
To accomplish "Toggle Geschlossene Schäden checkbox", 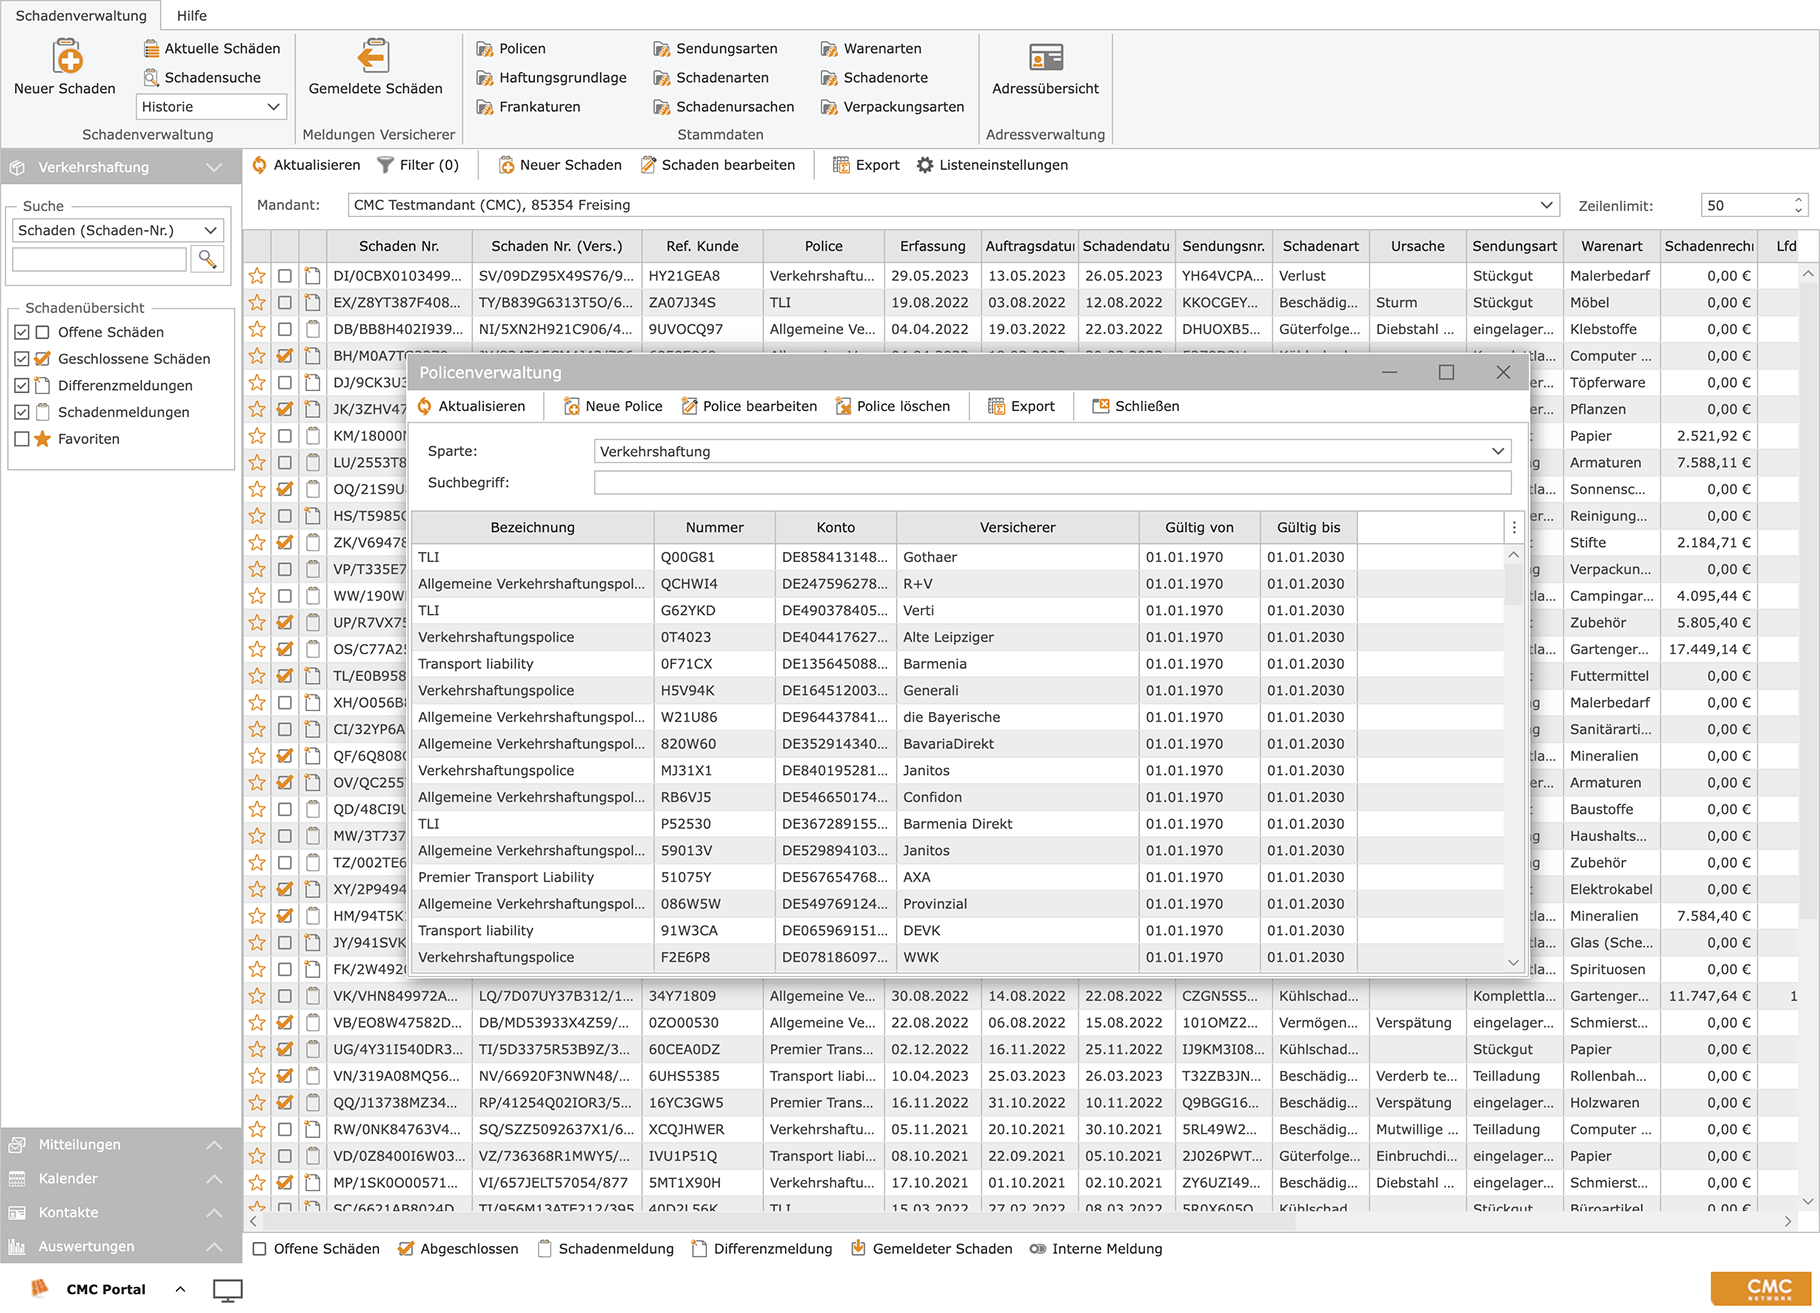I will pos(22,359).
